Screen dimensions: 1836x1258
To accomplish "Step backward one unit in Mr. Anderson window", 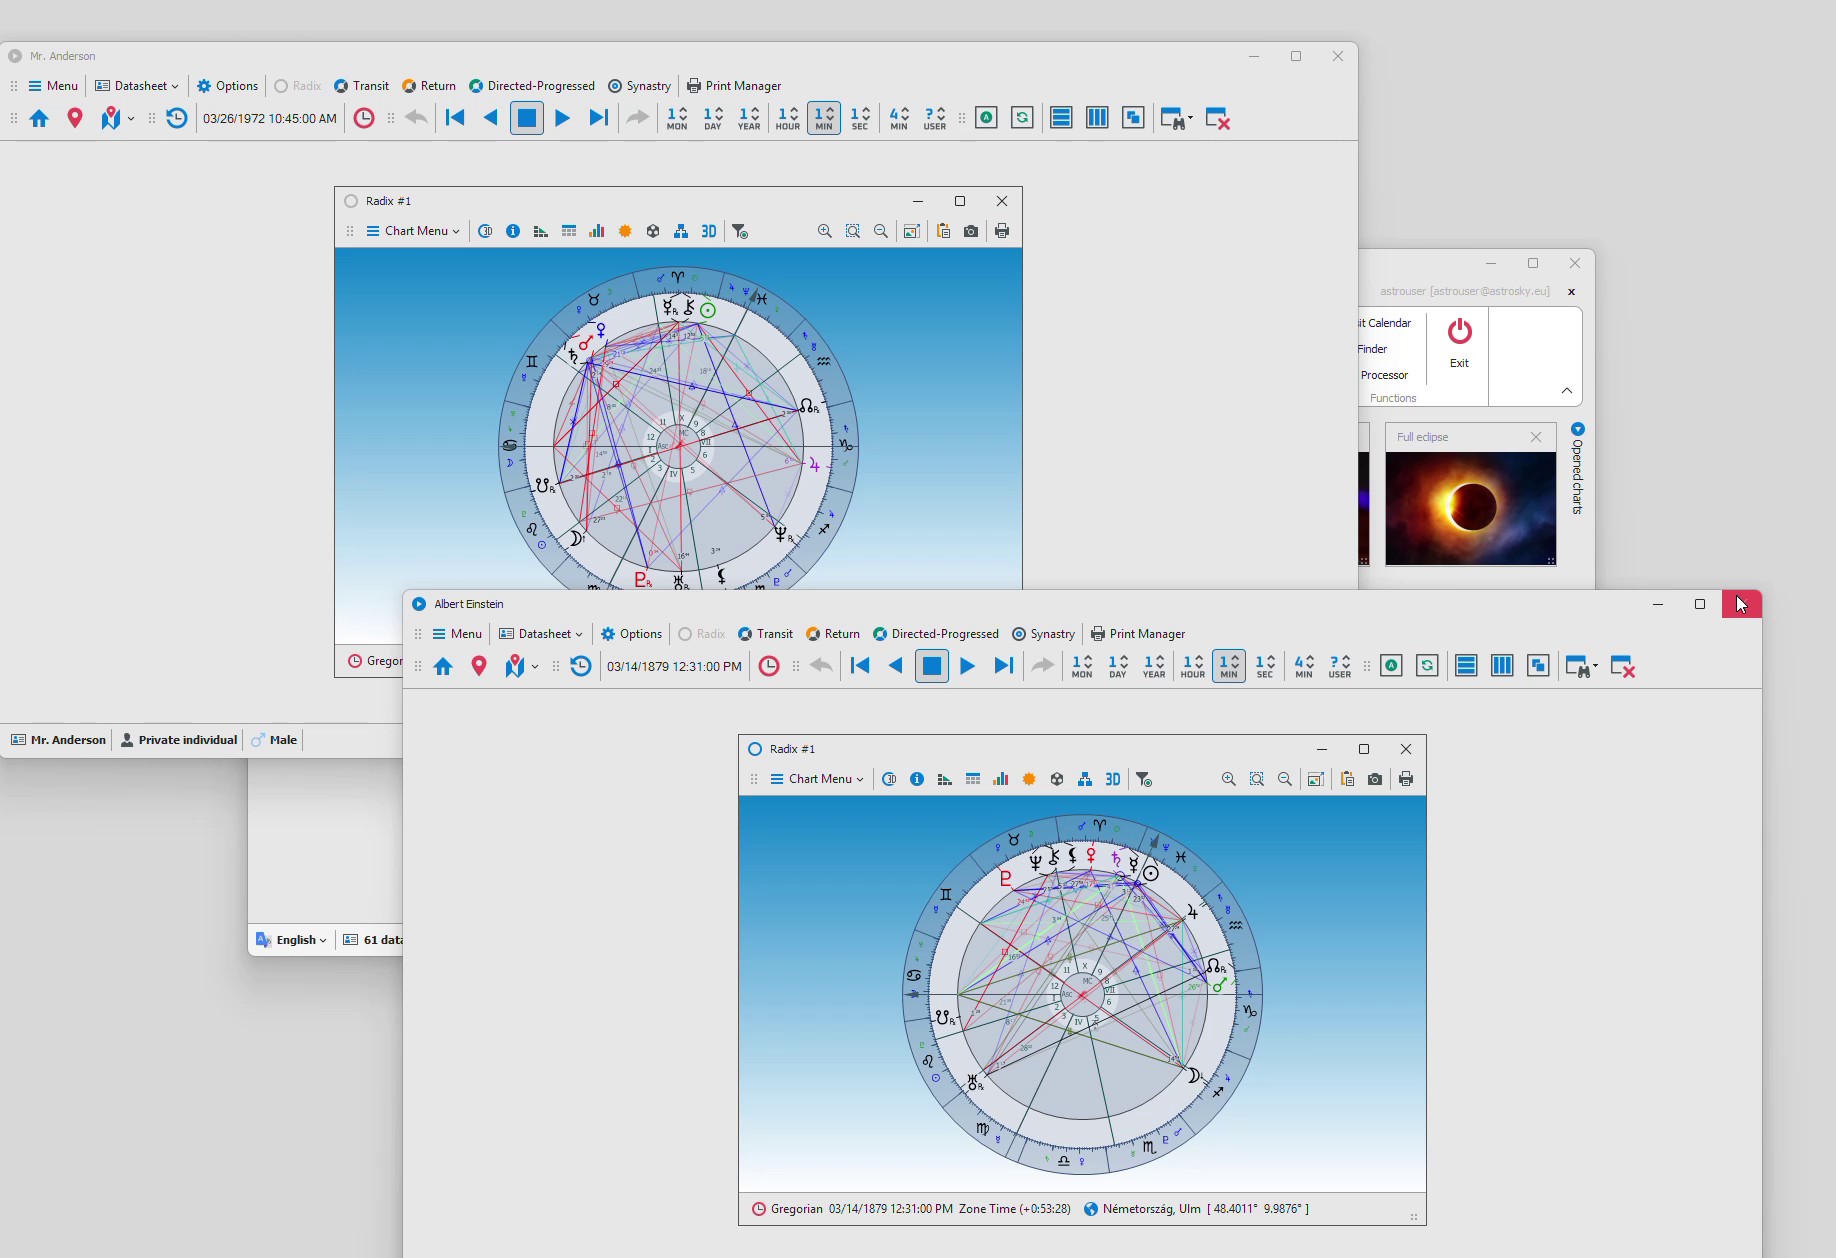I will tap(490, 118).
